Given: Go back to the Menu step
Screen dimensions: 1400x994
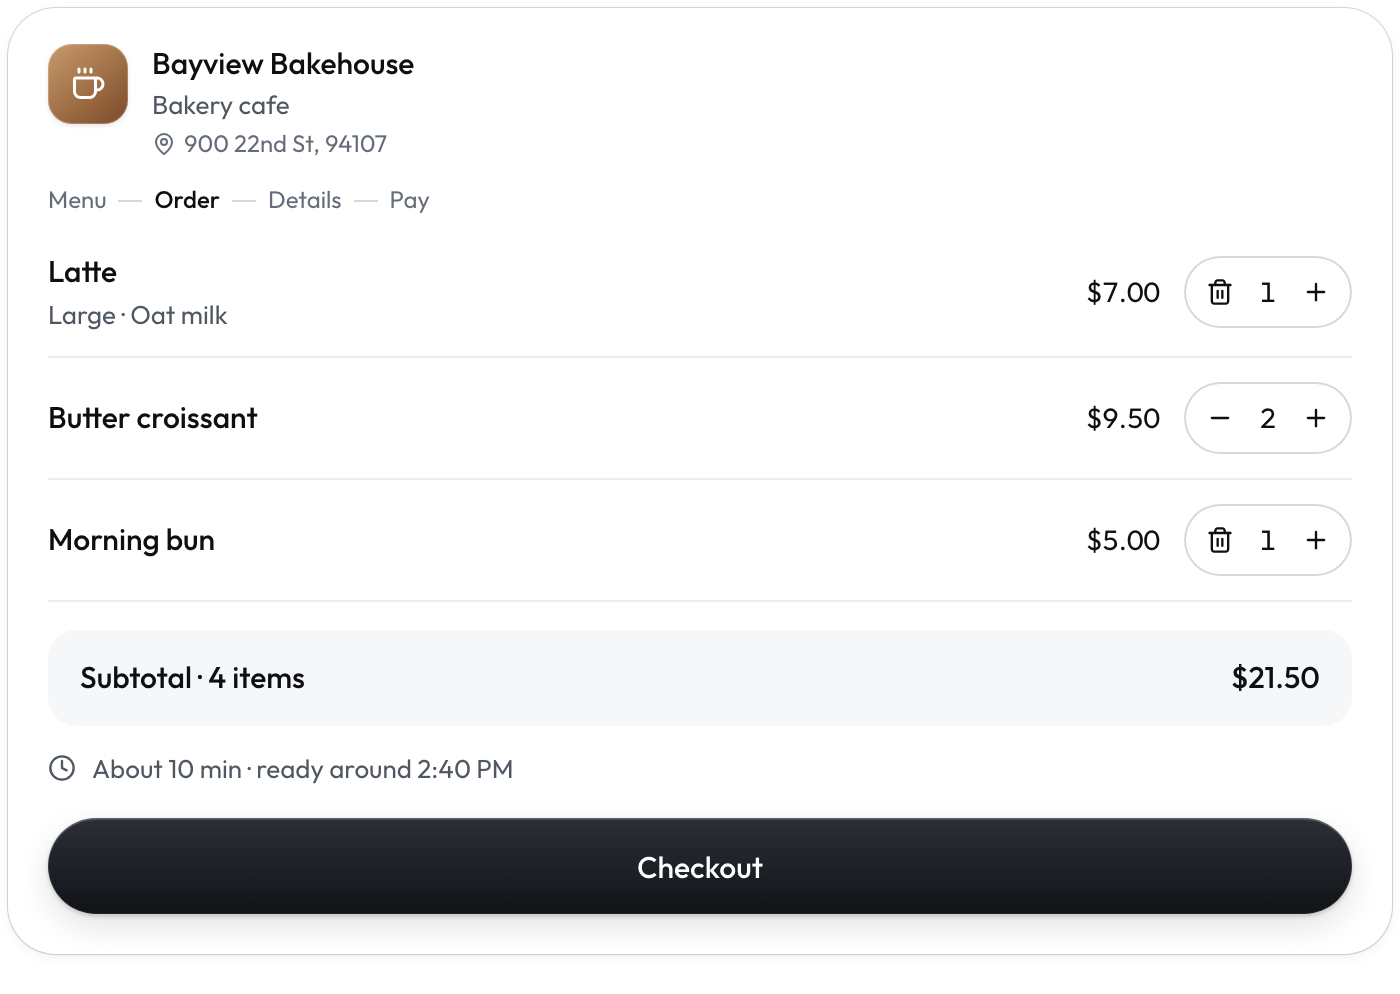Looking at the screenshot, I should click(x=77, y=200).
